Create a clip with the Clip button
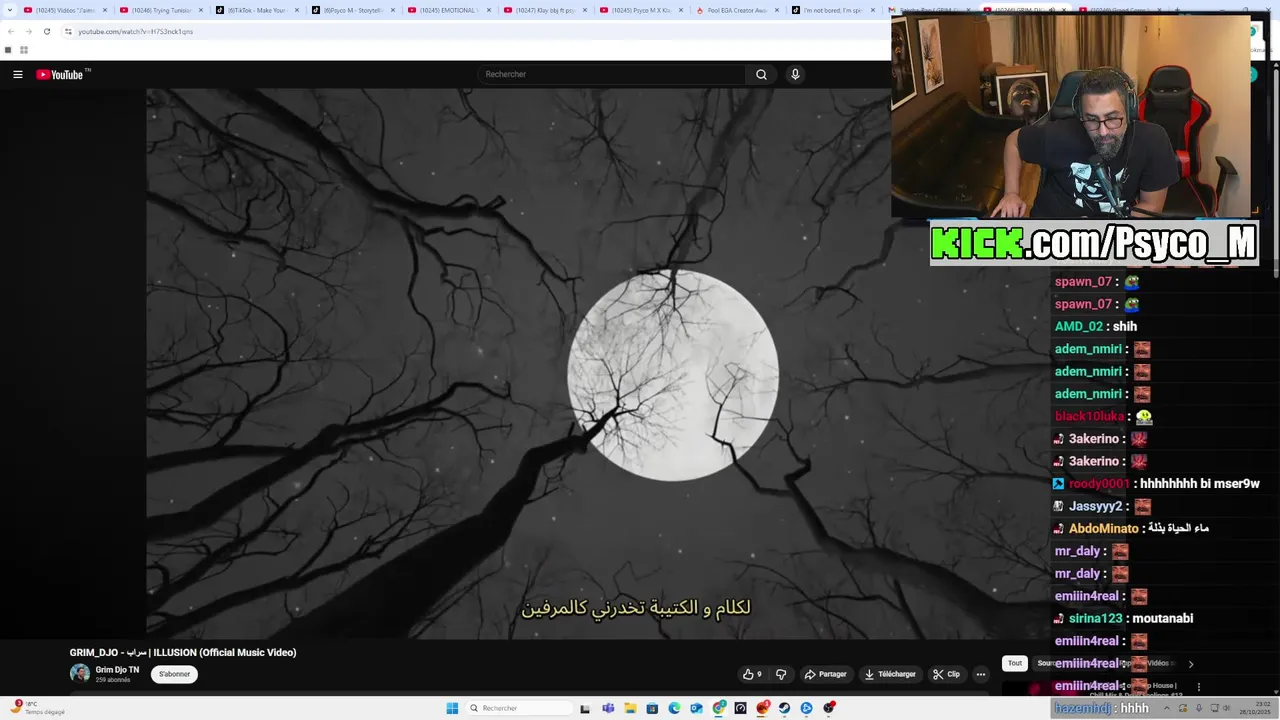The height and width of the screenshot is (720, 1280). [946, 674]
